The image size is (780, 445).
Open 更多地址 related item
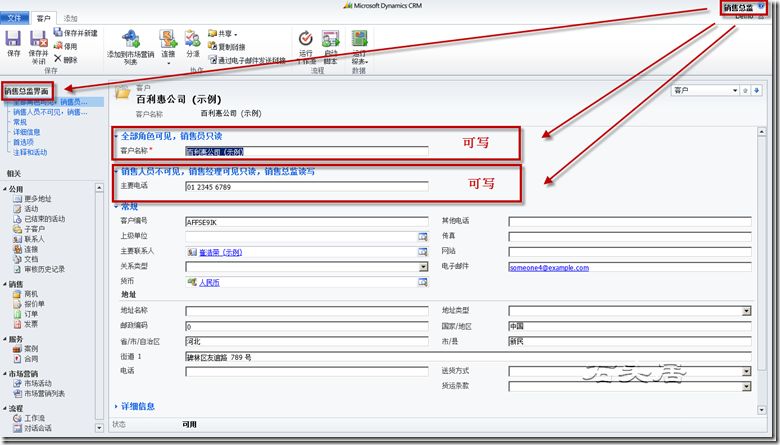(x=33, y=199)
